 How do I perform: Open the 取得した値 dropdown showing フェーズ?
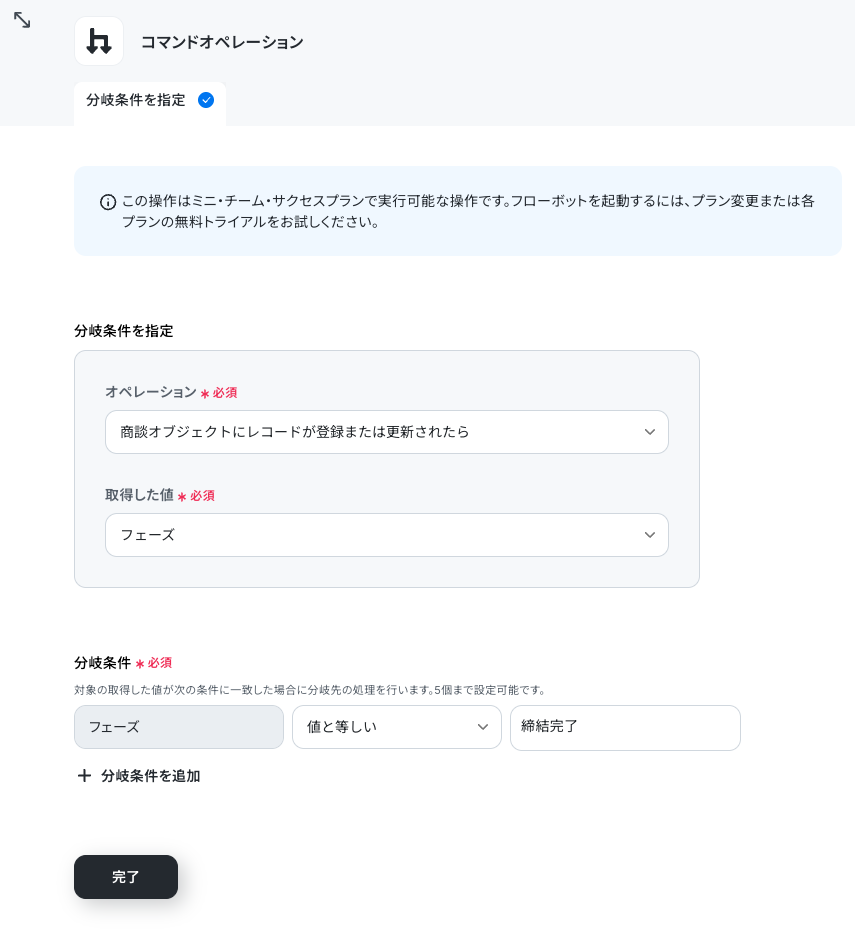coord(386,534)
